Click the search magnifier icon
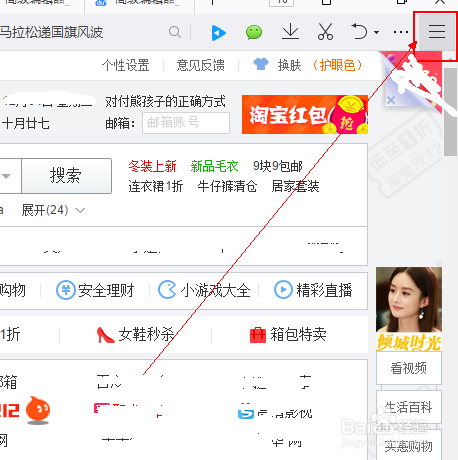 [x=175, y=32]
